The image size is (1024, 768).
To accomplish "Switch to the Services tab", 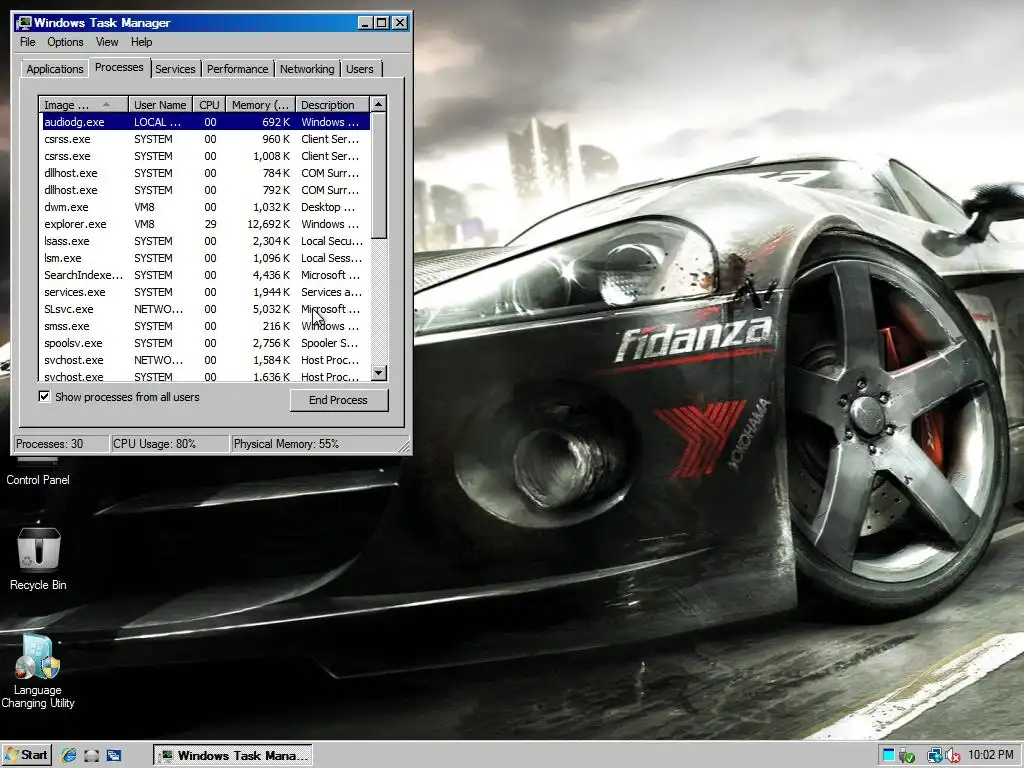I will (175, 69).
